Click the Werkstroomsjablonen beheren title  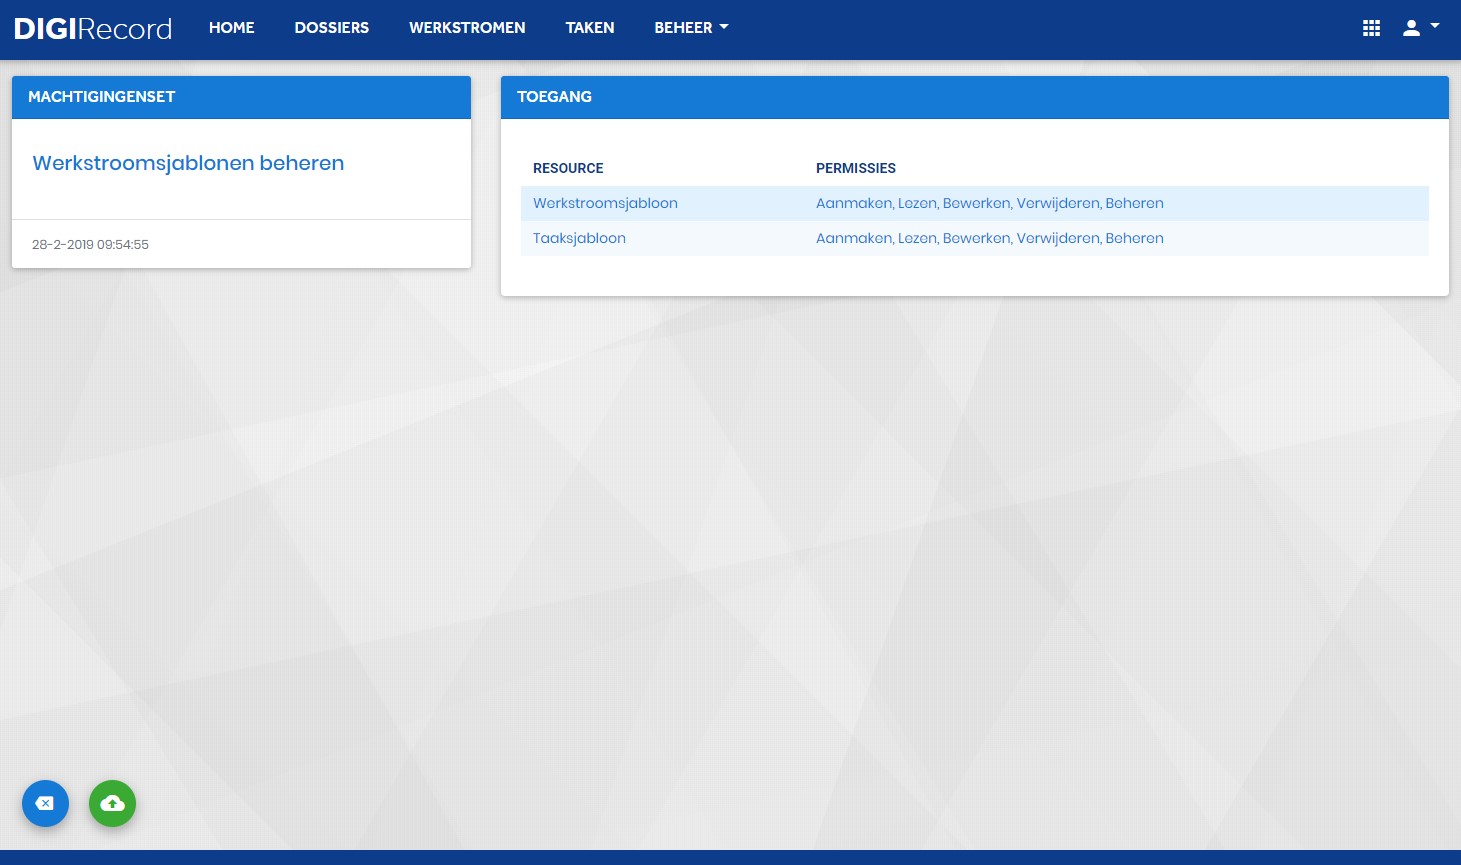coord(188,163)
